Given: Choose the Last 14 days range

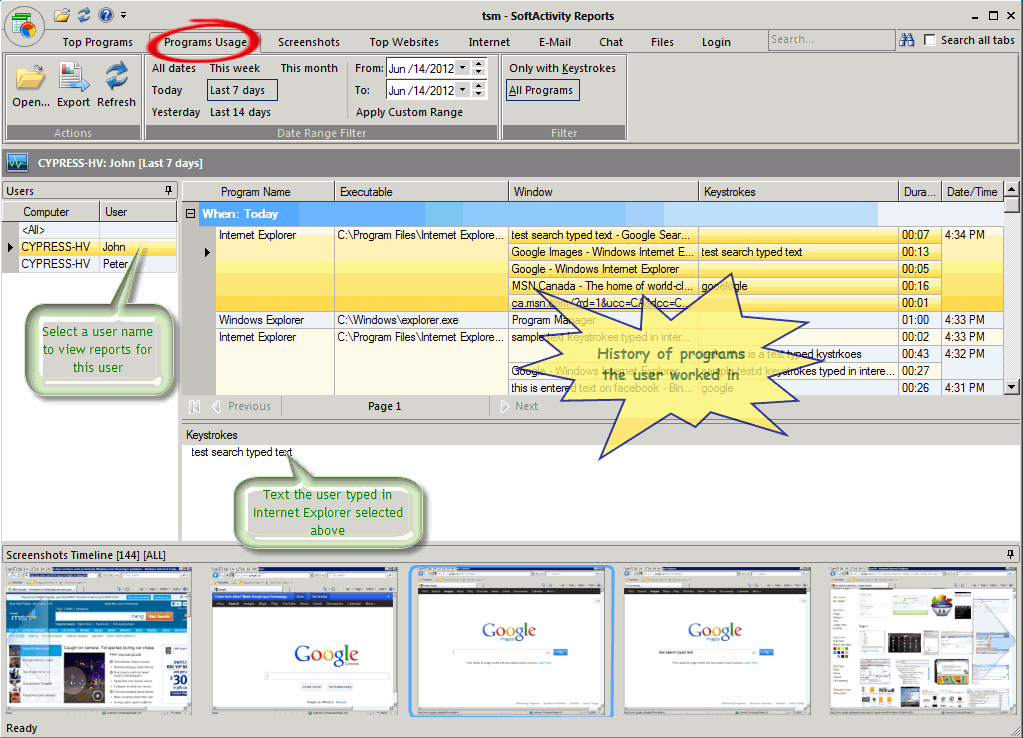Looking at the screenshot, I should 240,112.
